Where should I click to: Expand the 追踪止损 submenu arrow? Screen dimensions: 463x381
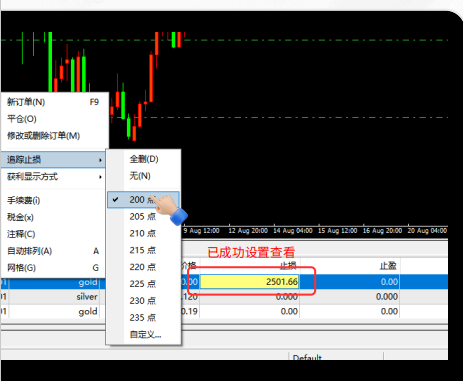[x=100, y=160]
